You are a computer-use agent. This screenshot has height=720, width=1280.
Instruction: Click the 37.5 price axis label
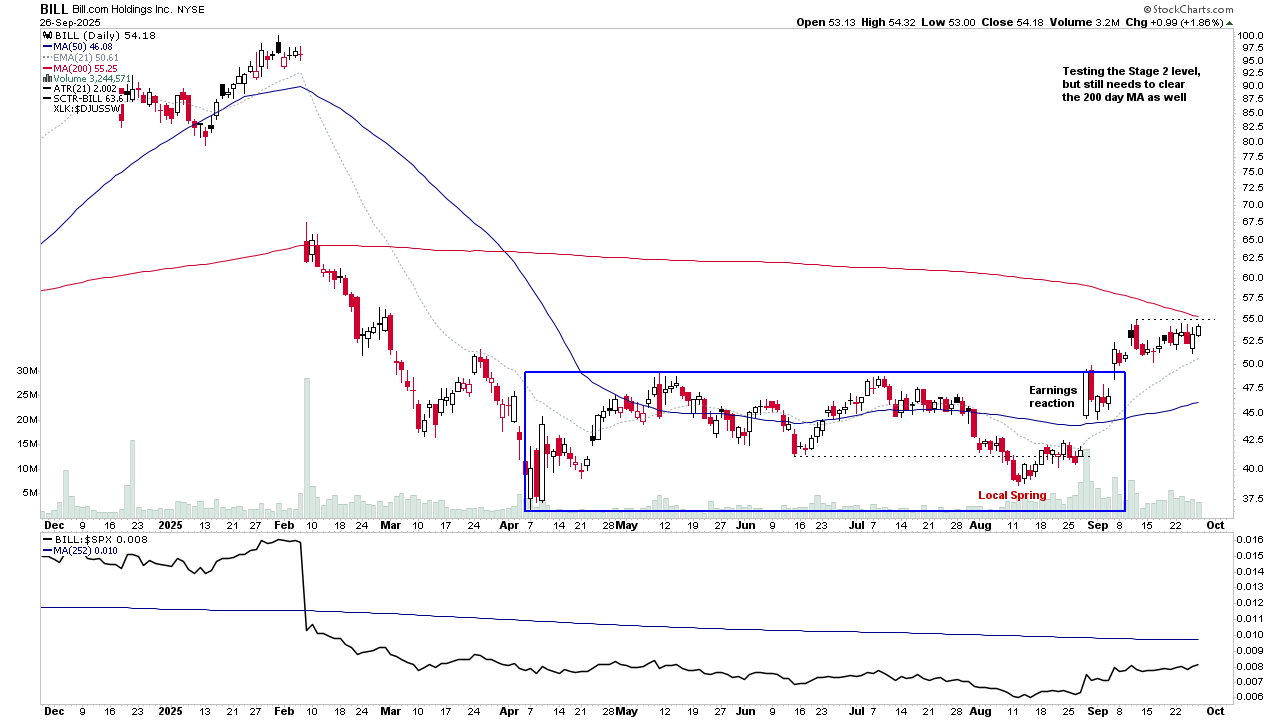click(1252, 497)
